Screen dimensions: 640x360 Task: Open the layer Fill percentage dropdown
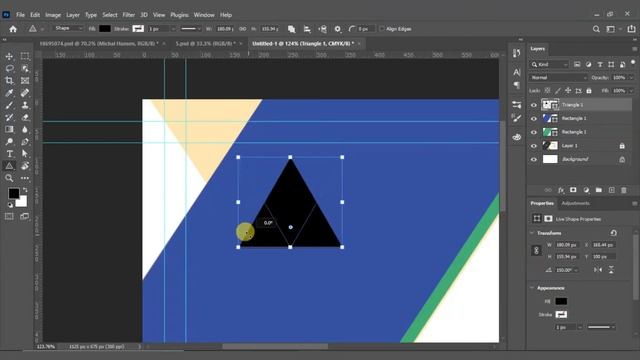pyautogui.click(x=631, y=91)
